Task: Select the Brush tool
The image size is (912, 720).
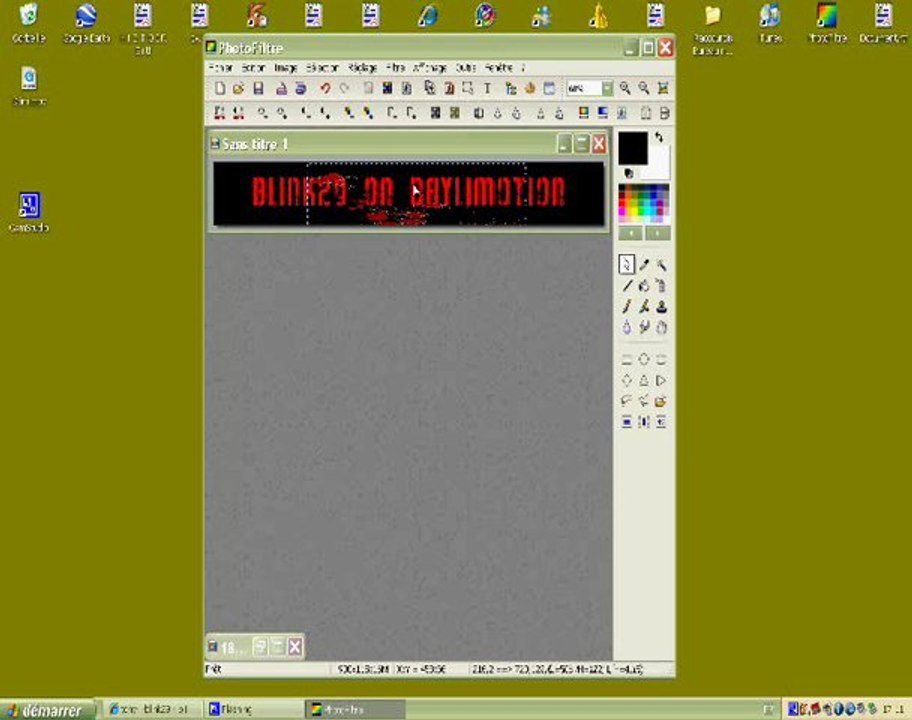Action: [x=626, y=306]
